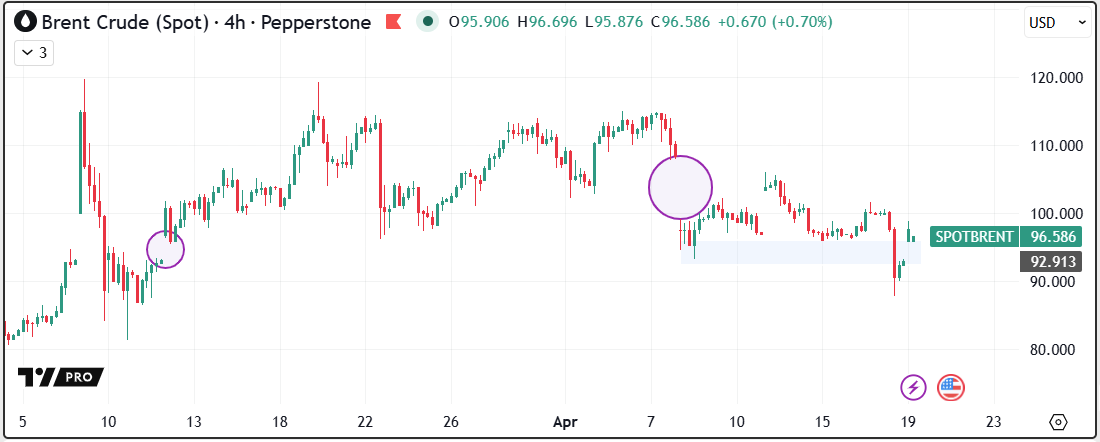
Task: Click the TradingView PRO logo
Action: pyautogui.click(x=60, y=377)
